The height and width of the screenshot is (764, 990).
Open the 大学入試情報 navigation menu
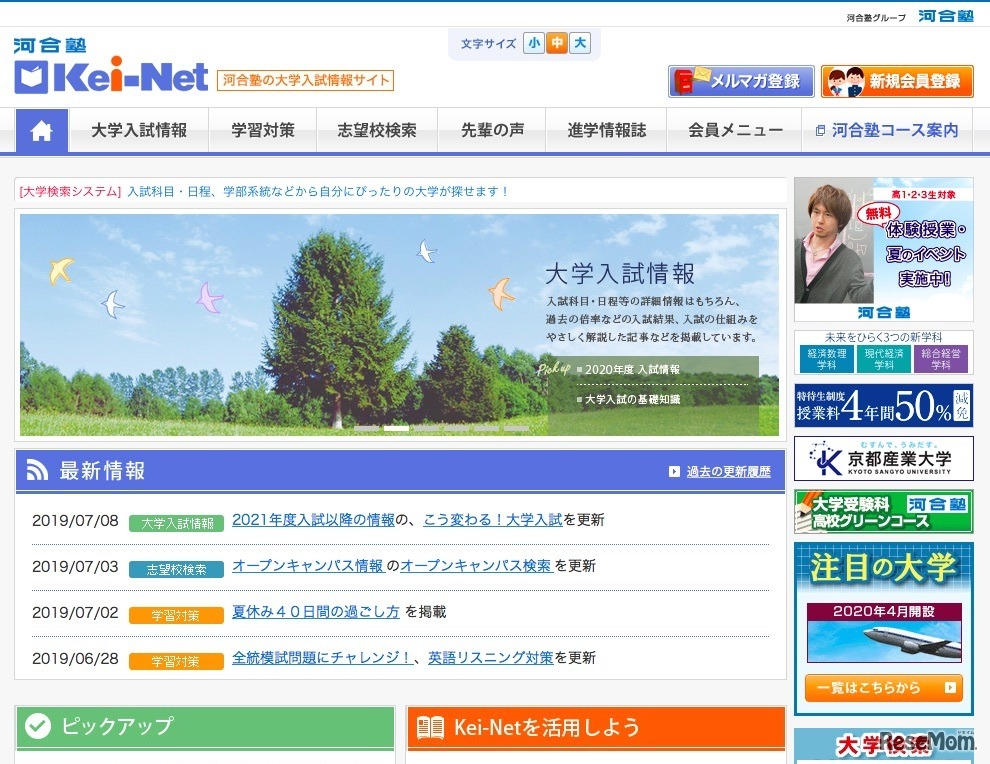point(138,129)
